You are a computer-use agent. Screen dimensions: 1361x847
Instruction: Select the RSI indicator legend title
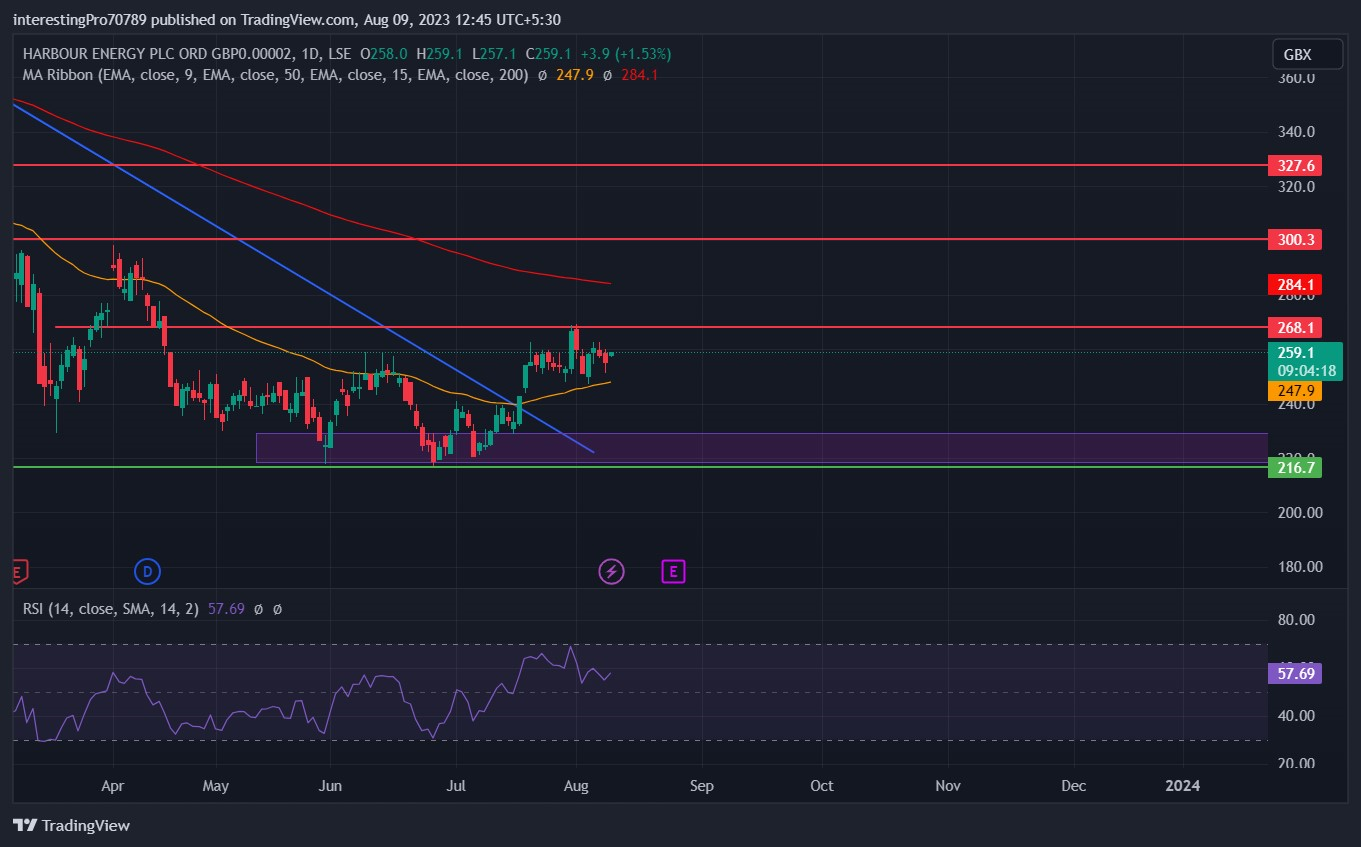111,608
